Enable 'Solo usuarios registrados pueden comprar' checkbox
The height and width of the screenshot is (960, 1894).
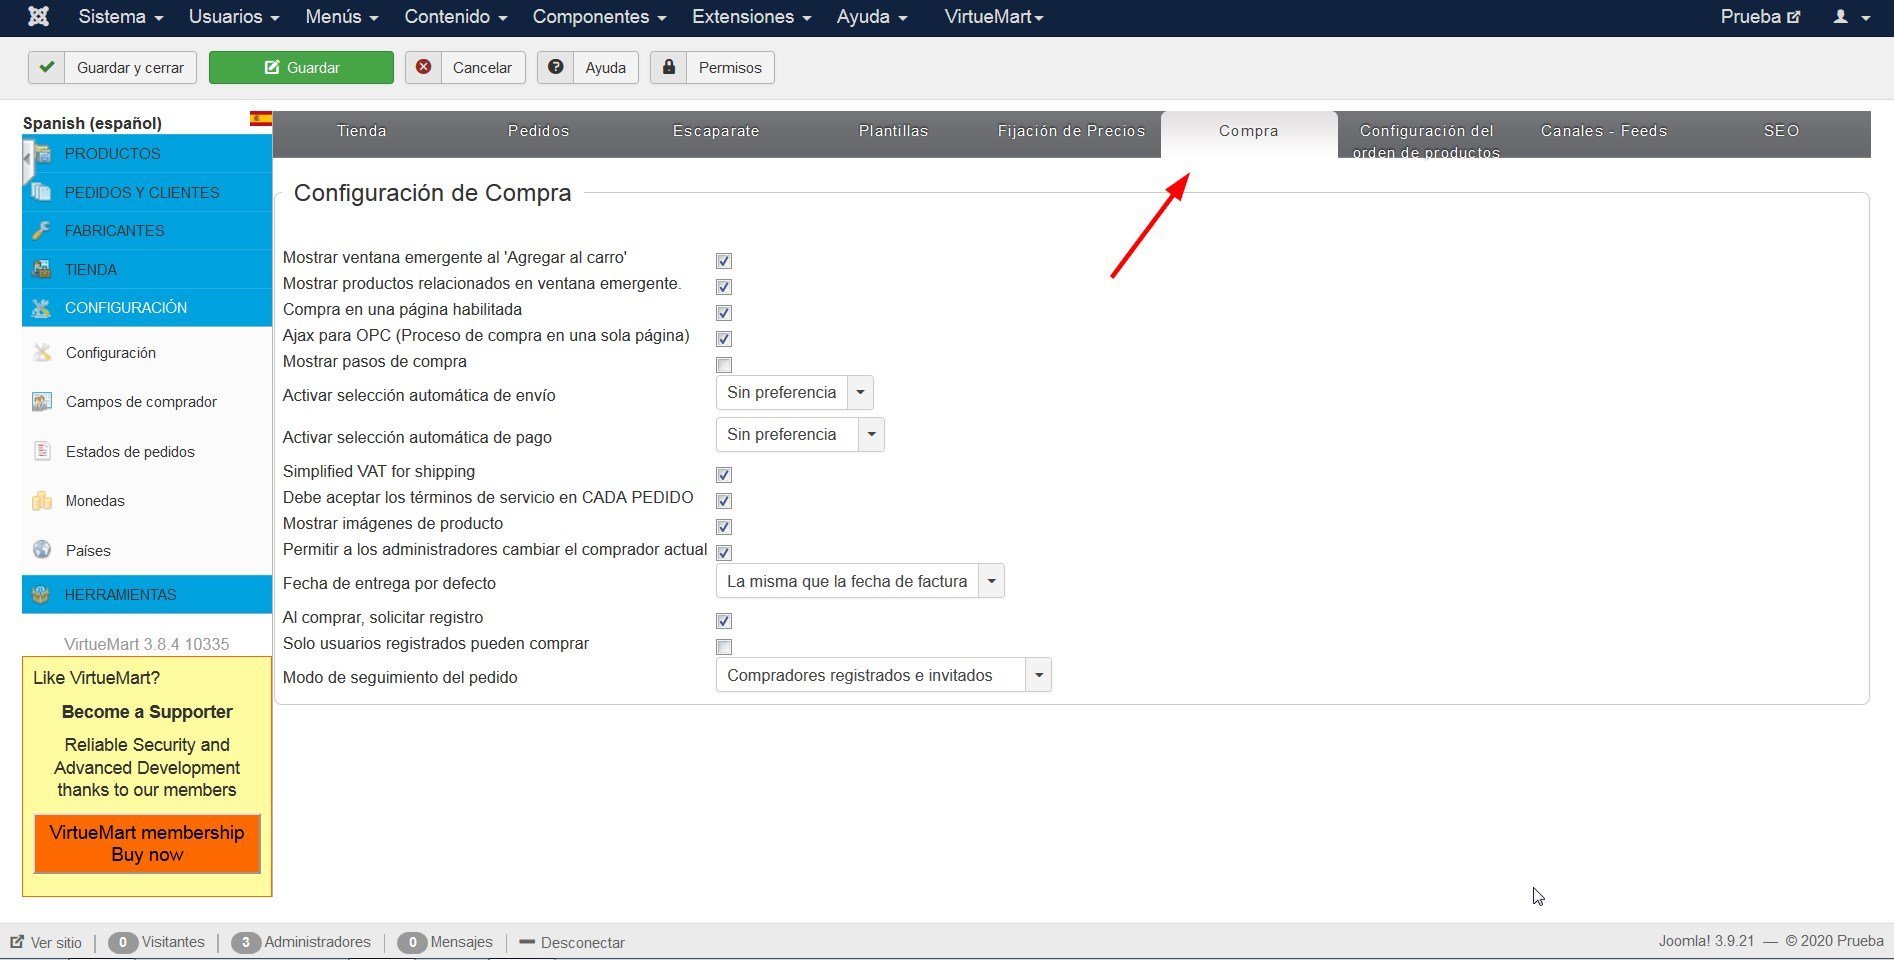724,647
